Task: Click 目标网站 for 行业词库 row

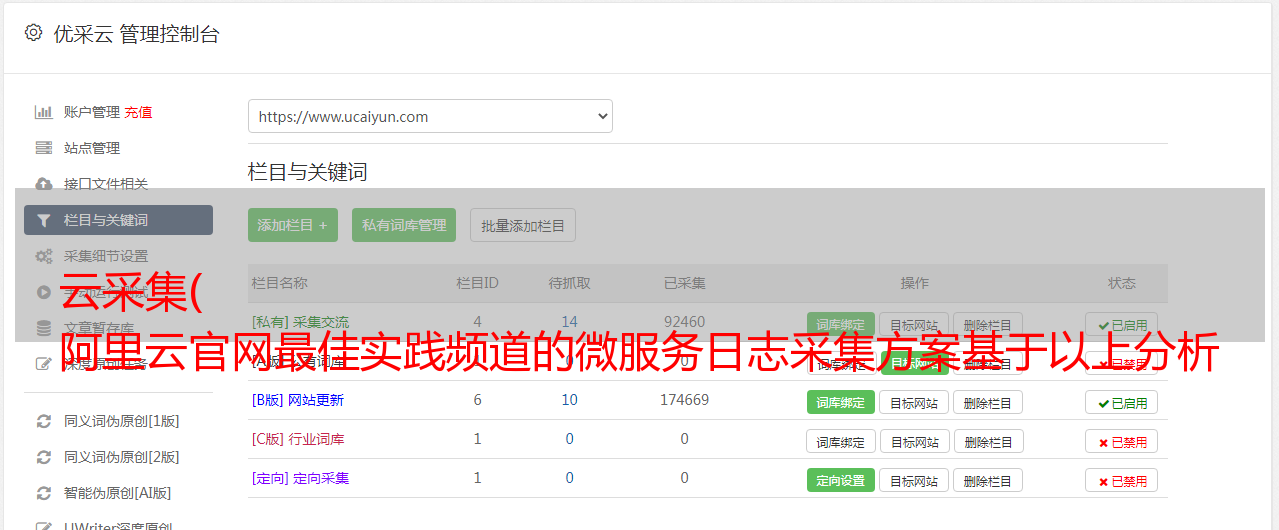Action: pyautogui.click(x=914, y=441)
